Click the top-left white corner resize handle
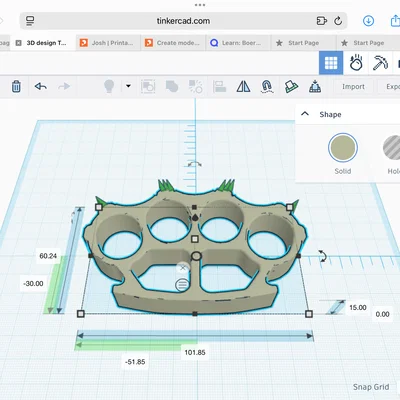The width and height of the screenshot is (400, 400). pos(99,207)
